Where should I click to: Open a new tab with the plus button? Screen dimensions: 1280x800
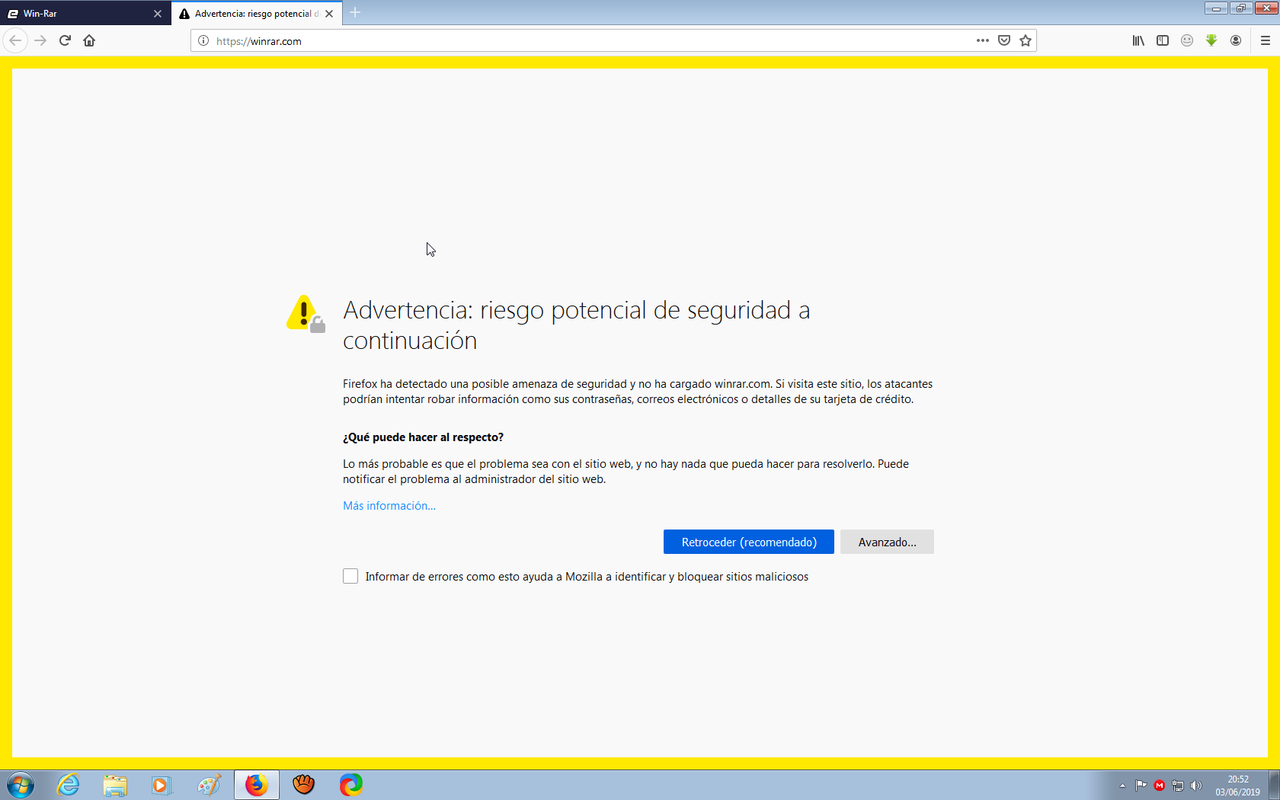coord(355,13)
